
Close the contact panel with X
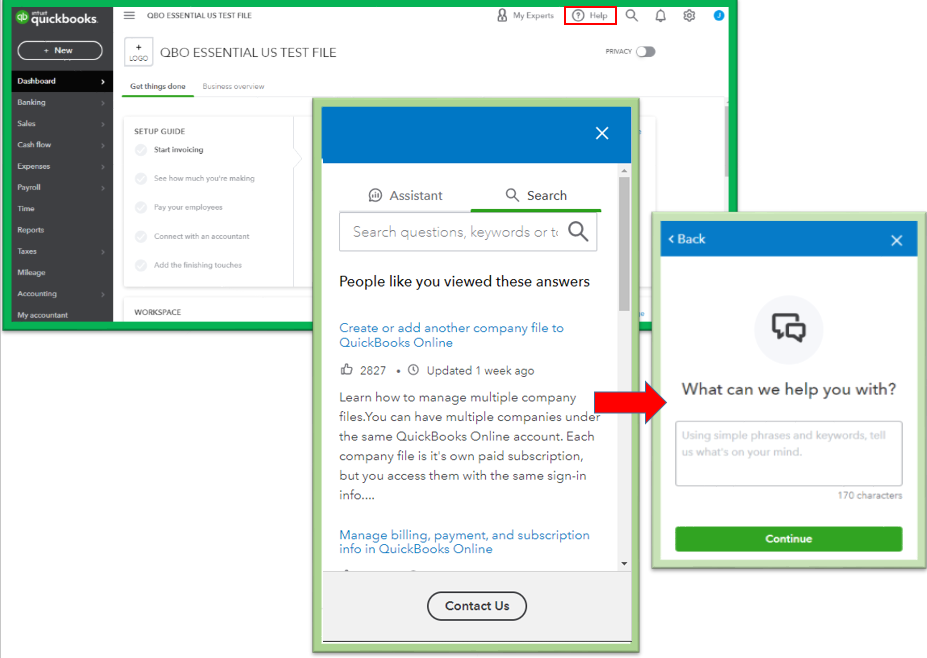coord(896,240)
